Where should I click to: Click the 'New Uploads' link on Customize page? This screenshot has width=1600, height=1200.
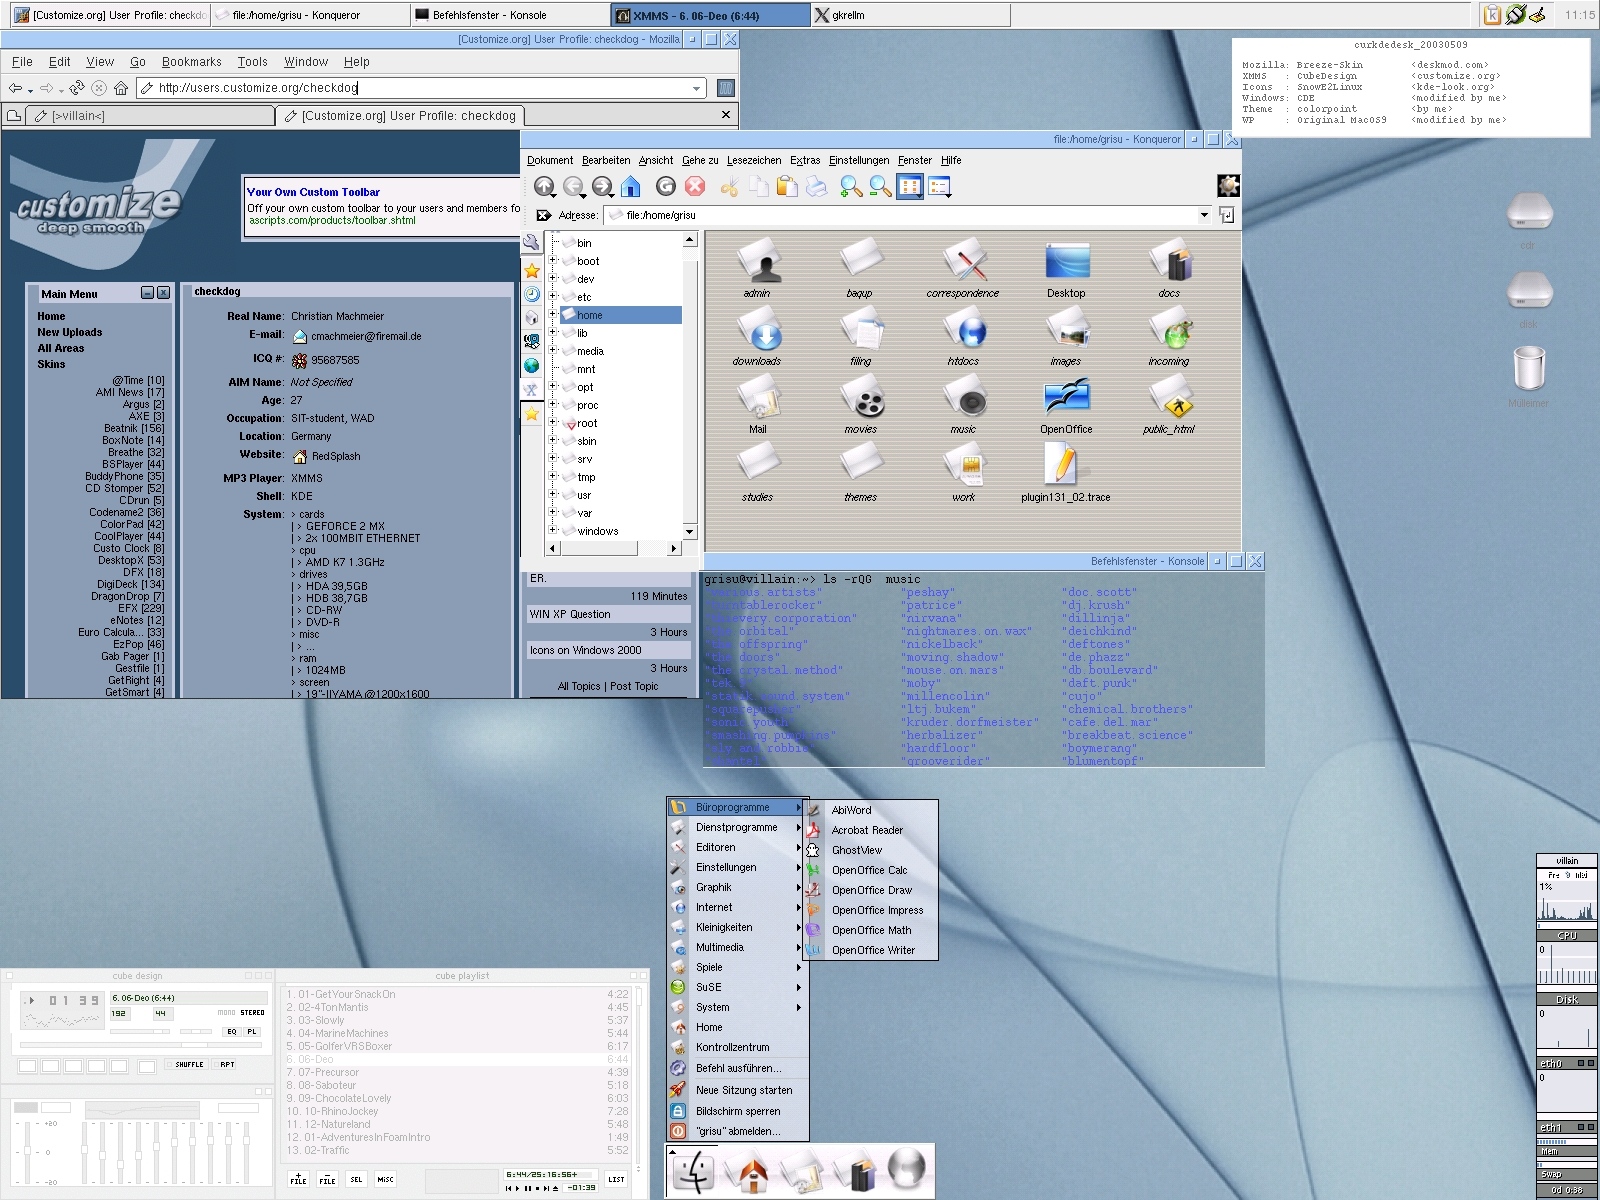69,332
